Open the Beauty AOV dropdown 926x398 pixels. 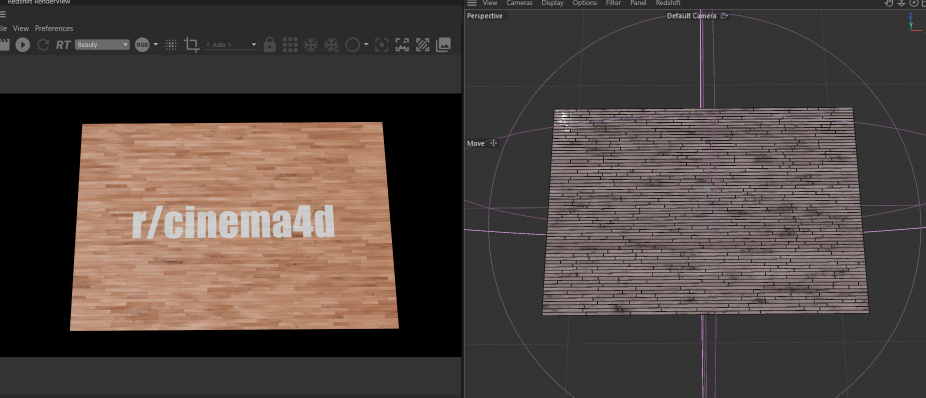tap(102, 45)
